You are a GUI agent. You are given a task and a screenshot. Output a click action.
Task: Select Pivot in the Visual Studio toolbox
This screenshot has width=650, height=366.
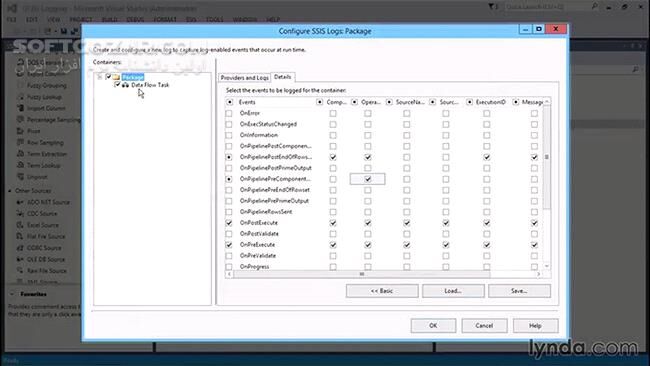pos(34,131)
